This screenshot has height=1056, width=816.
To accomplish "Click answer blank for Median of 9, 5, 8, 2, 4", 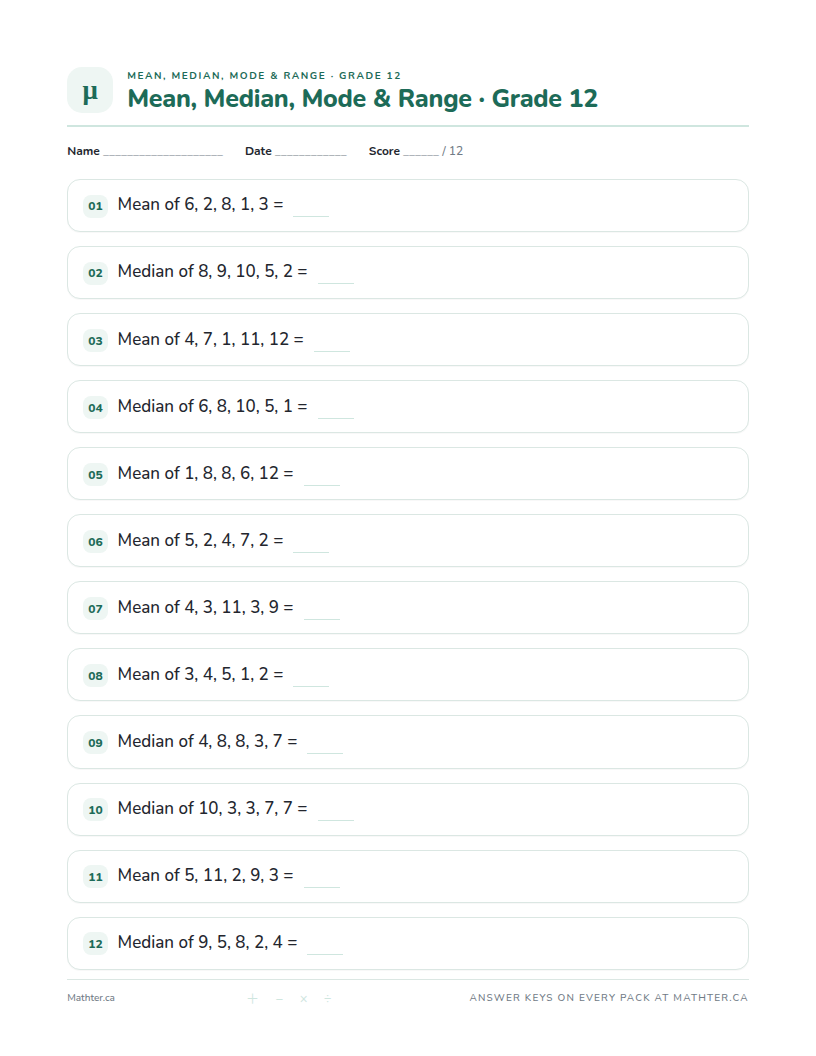I will click(x=325, y=953).
